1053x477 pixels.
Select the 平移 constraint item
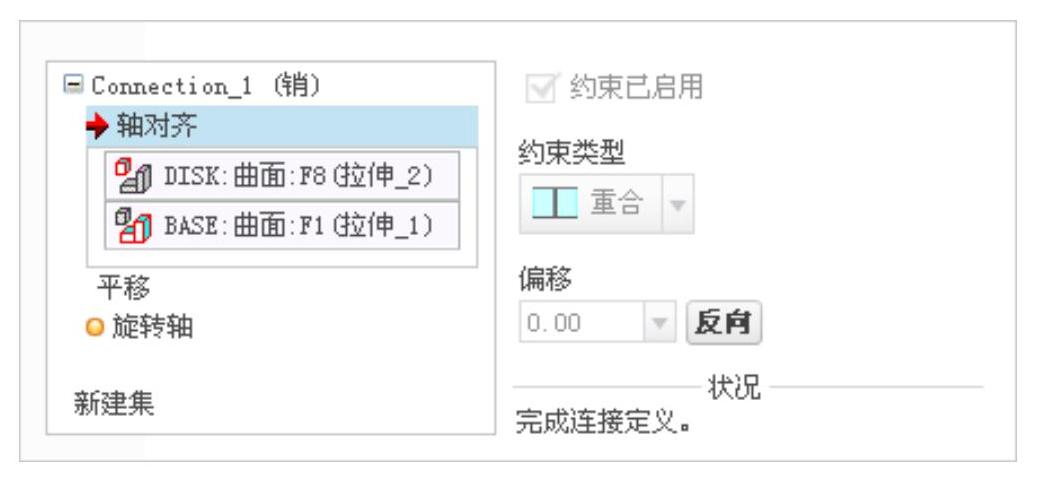[x=124, y=289]
